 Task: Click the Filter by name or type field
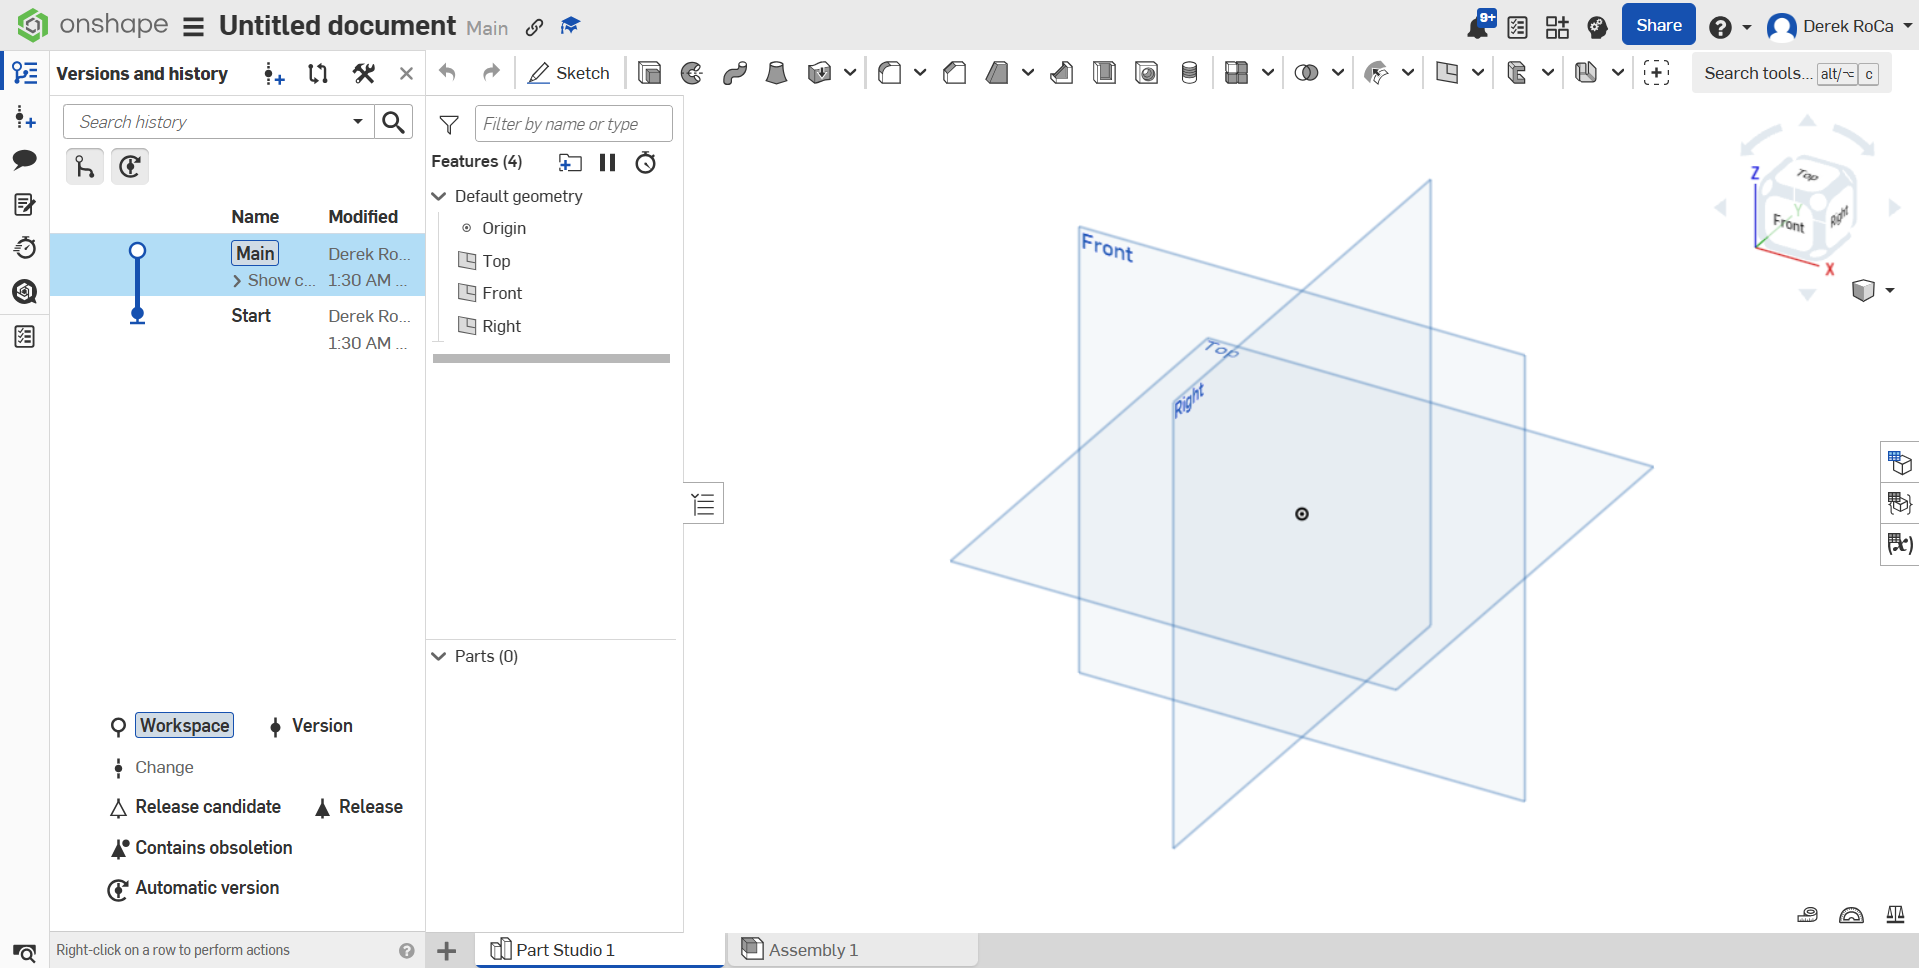[574, 124]
